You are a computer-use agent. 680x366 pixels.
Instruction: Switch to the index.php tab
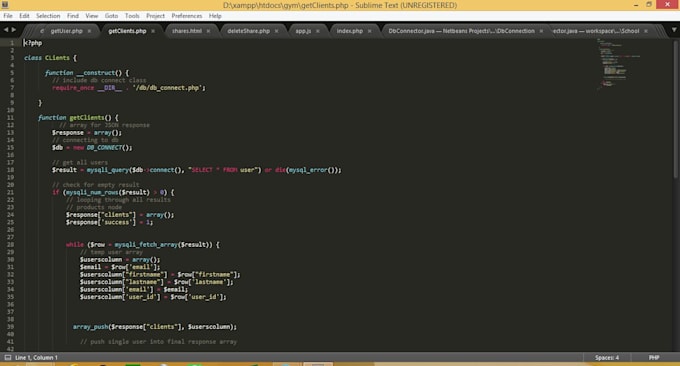[x=350, y=31]
